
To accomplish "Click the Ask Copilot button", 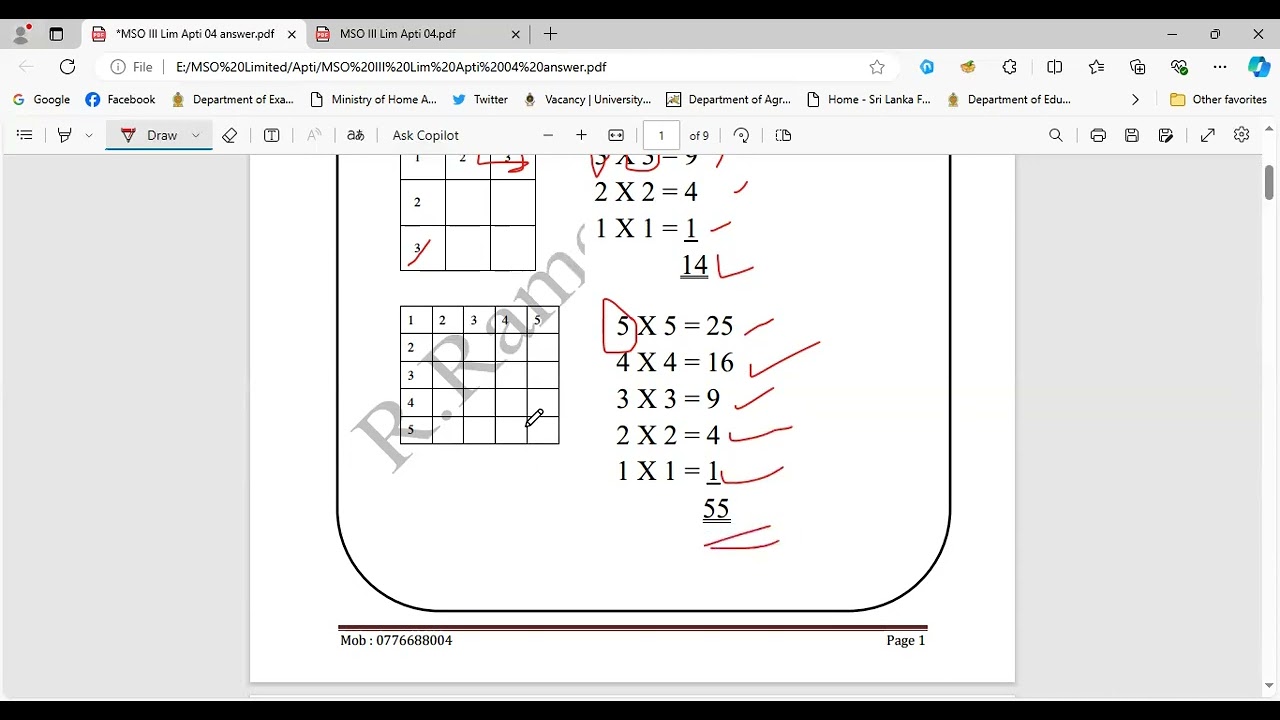I will (x=426, y=135).
